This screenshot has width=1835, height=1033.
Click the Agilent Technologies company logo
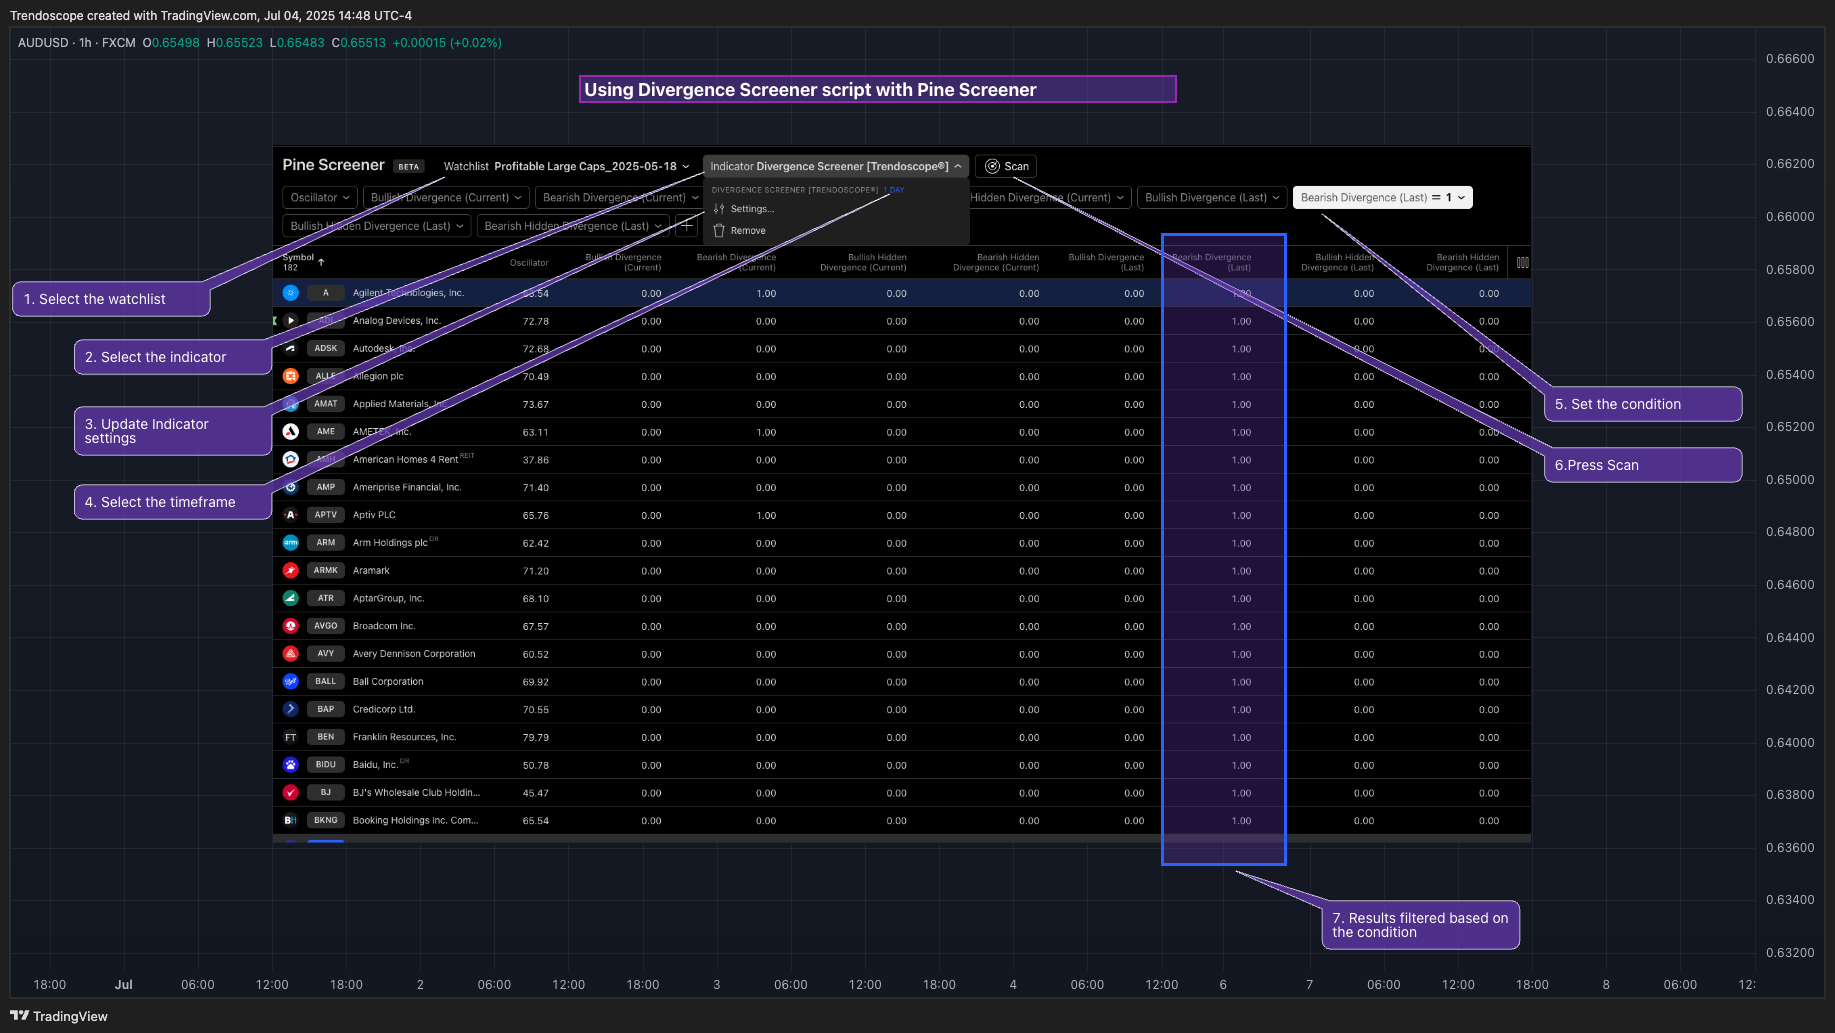[x=290, y=293]
